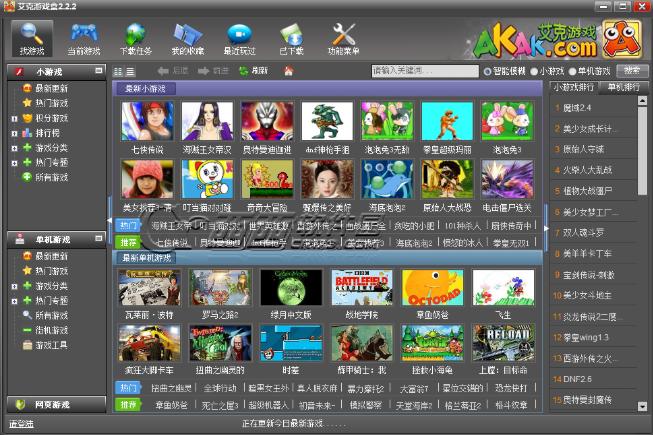The height and width of the screenshot is (435, 653).
Task: Collapse the 小游戏 panel header box
Action: [x=99, y=71]
